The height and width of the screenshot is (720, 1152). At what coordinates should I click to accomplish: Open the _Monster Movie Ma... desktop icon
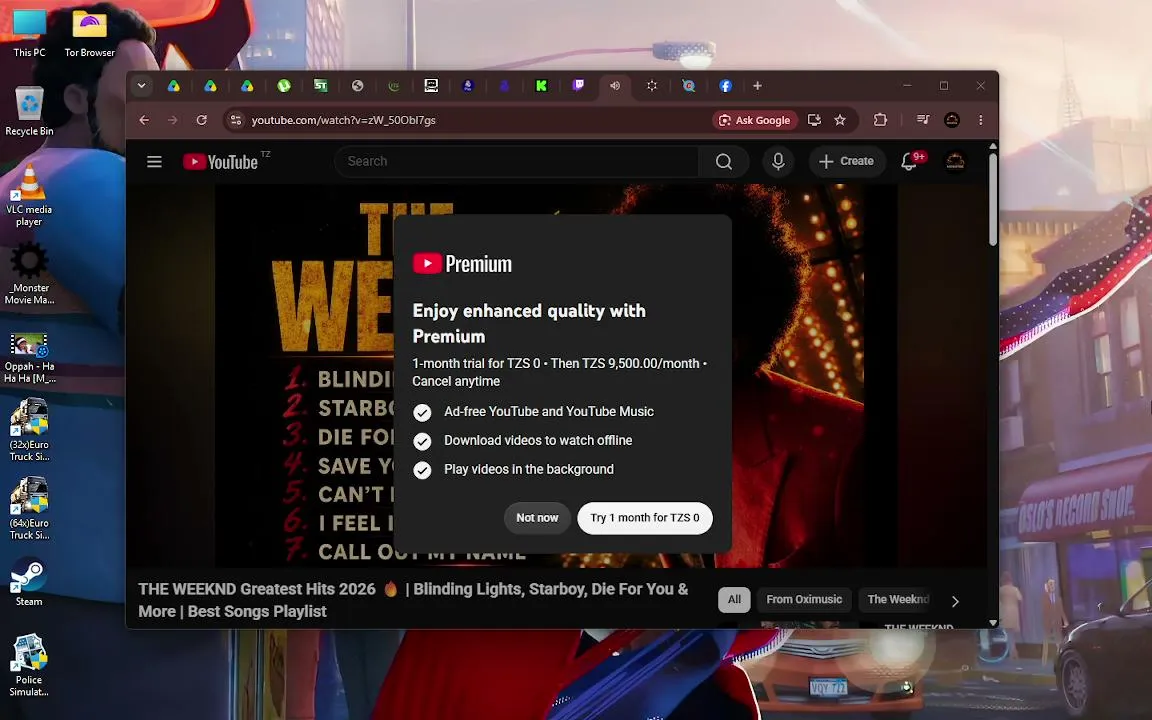(29, 275)
